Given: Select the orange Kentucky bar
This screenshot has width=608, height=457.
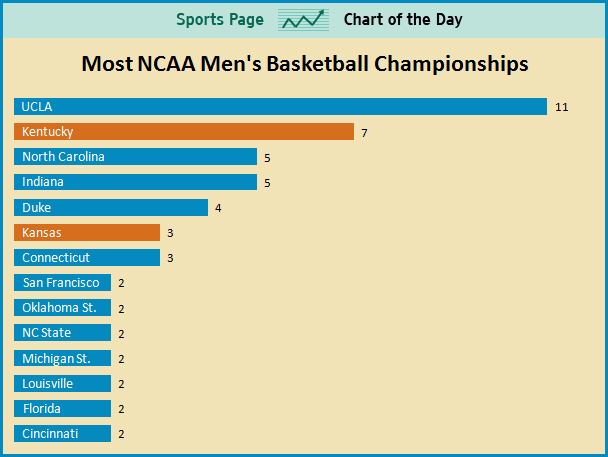Looking at the screenshot, I should 184,132.
